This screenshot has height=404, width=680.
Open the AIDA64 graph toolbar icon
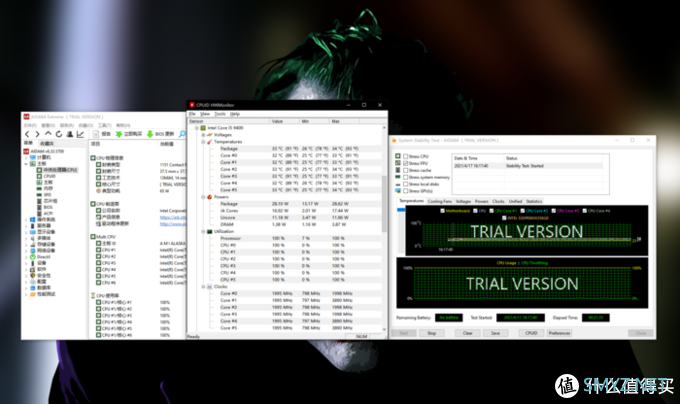(x=81, y=134)
